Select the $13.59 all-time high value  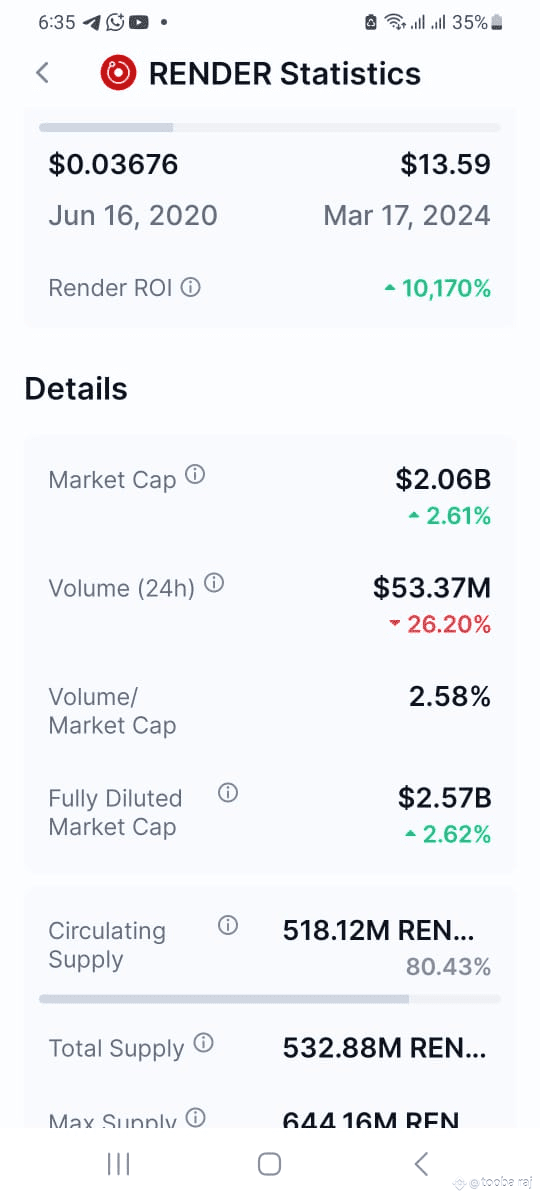[x=446, y=164]
